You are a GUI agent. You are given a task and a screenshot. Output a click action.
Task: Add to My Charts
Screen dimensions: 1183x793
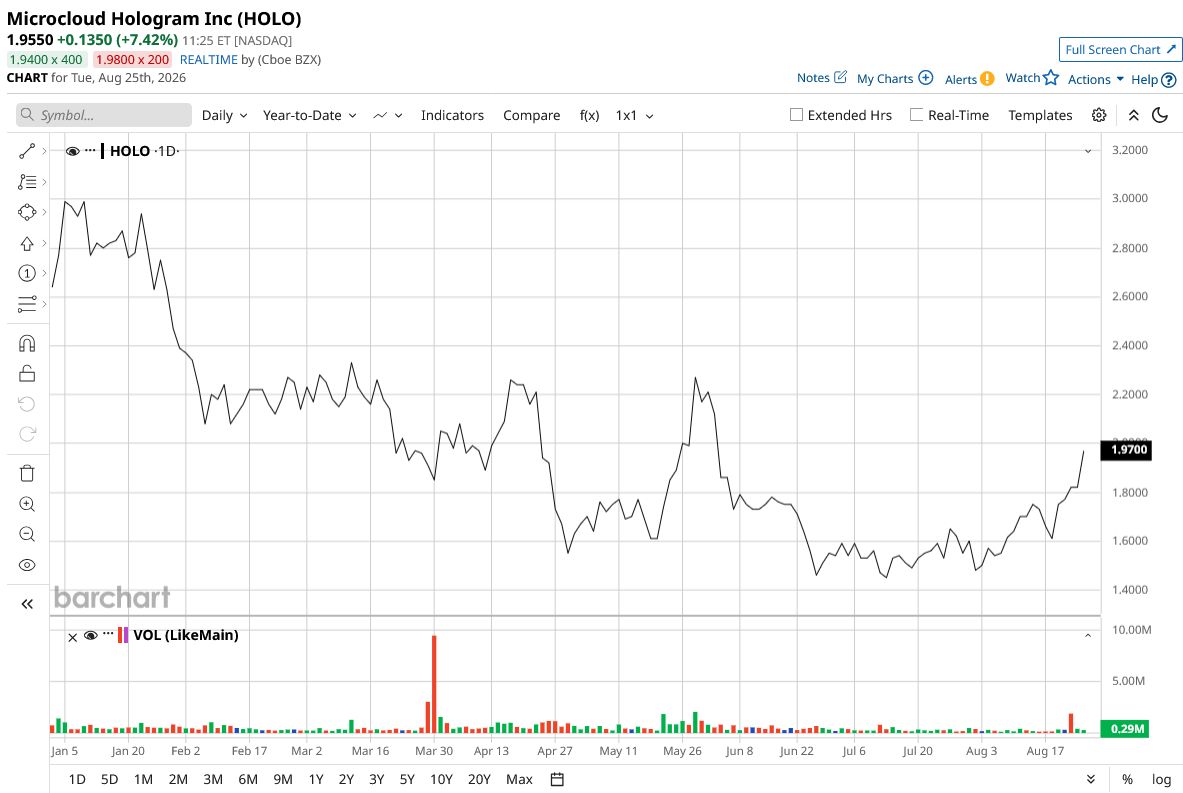895,78
